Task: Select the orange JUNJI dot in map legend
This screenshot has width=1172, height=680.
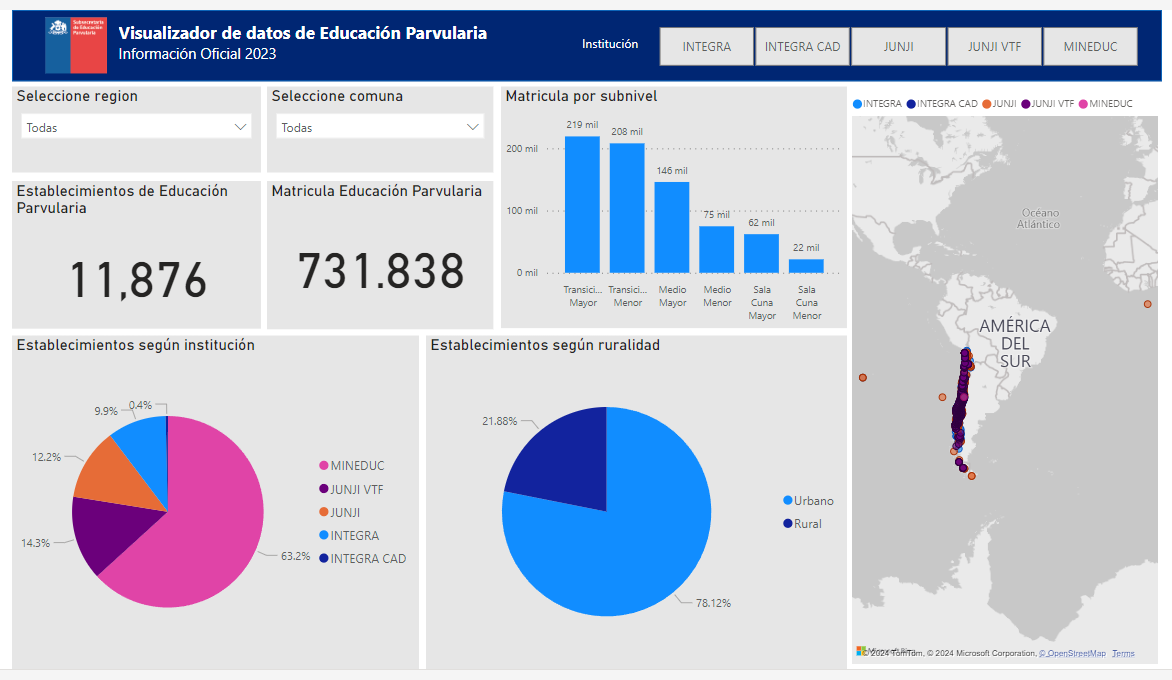Action: [987, 103]
